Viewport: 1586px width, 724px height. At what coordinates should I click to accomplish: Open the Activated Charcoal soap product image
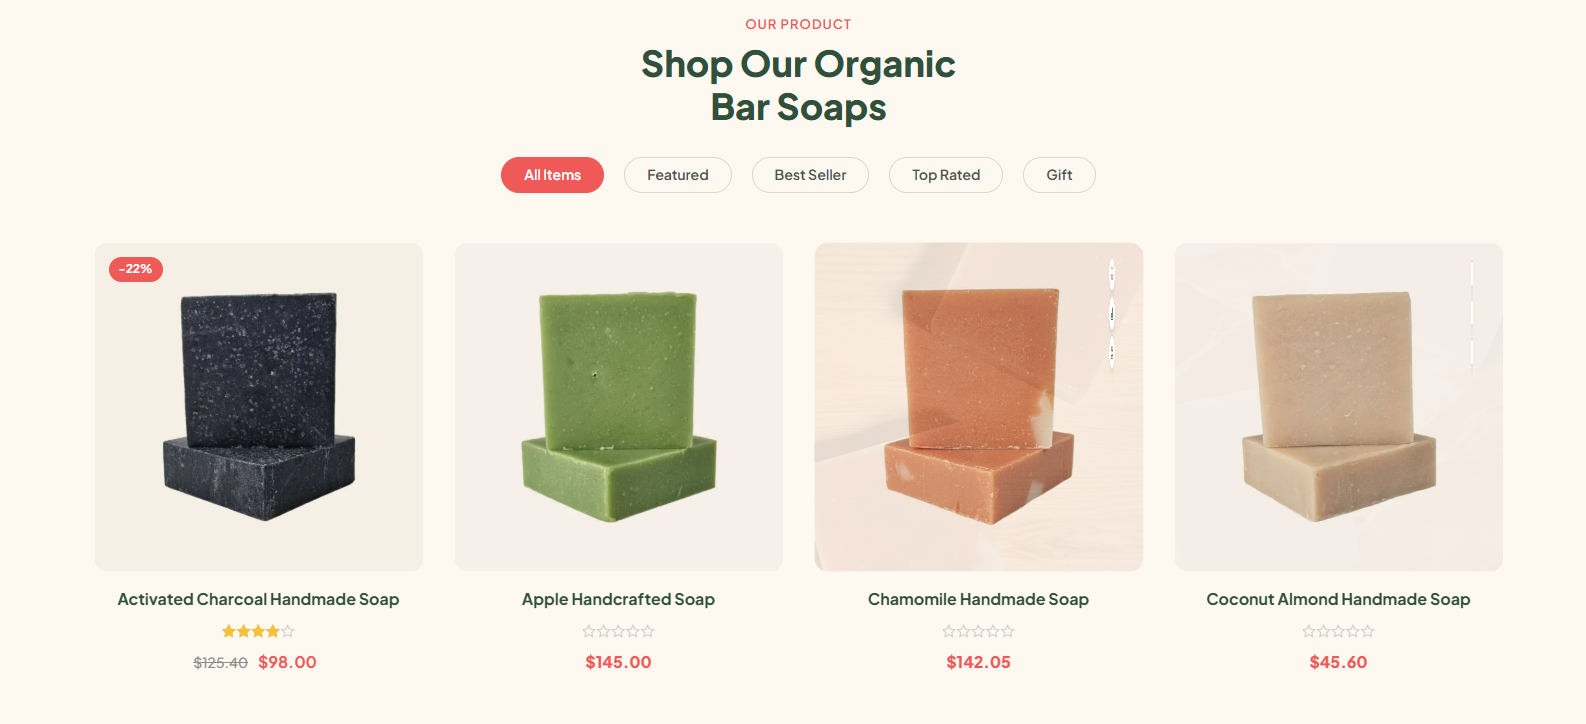click(x=259, y=407)
